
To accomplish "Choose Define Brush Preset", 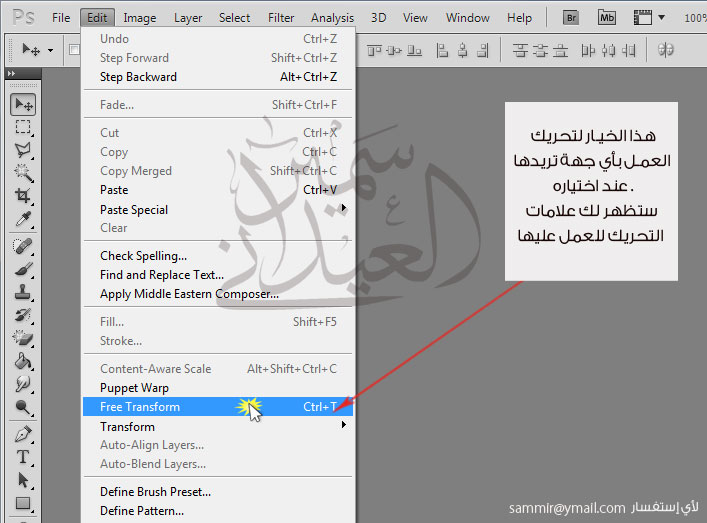I will click(218, 491).
